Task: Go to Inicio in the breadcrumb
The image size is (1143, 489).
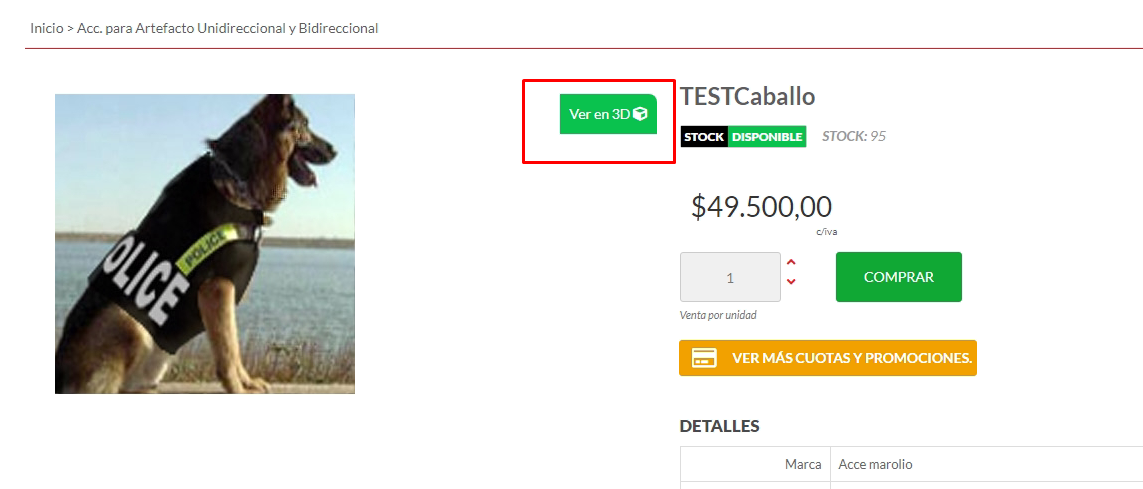Action: (47, 28)
